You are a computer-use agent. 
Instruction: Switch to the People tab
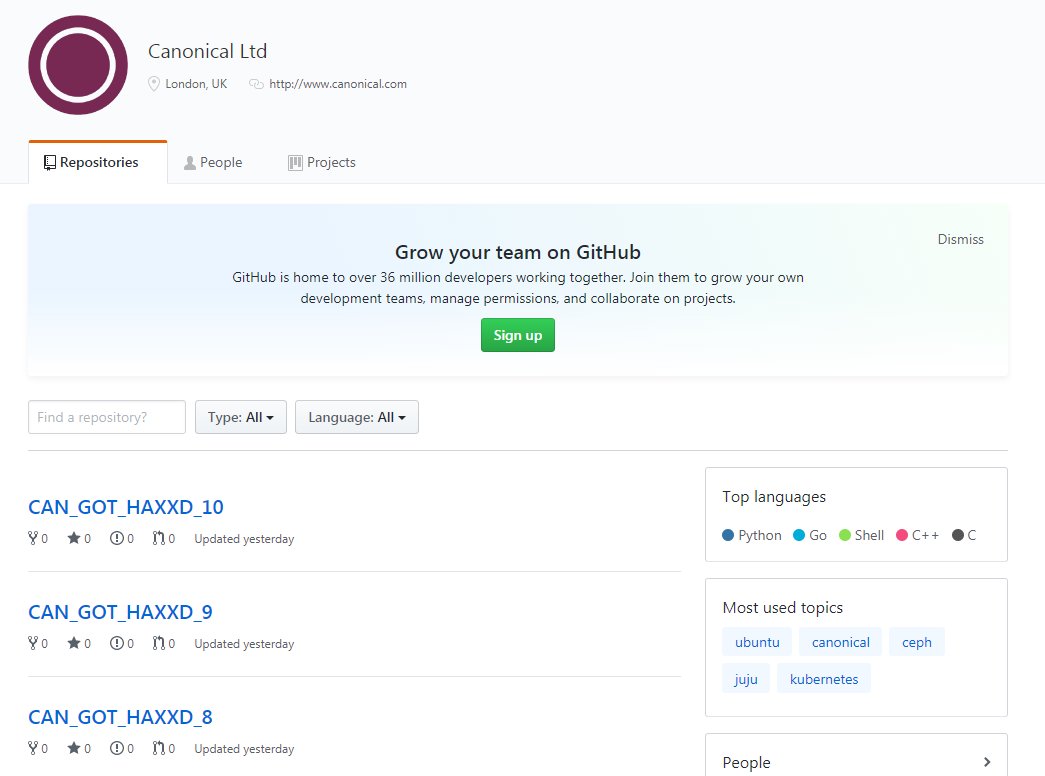213,163
